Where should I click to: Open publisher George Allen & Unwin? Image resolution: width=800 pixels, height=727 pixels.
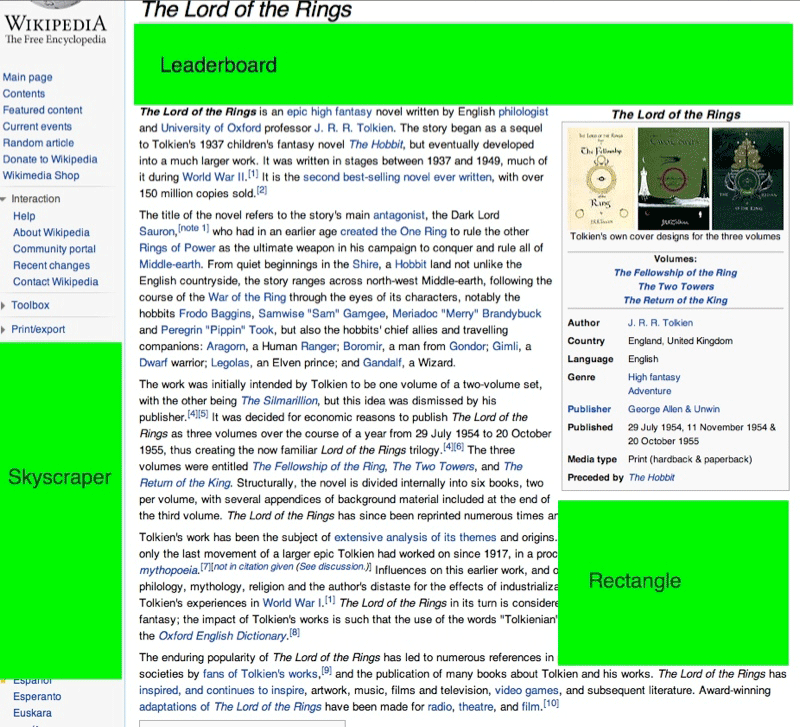click(x=674, y=409)
